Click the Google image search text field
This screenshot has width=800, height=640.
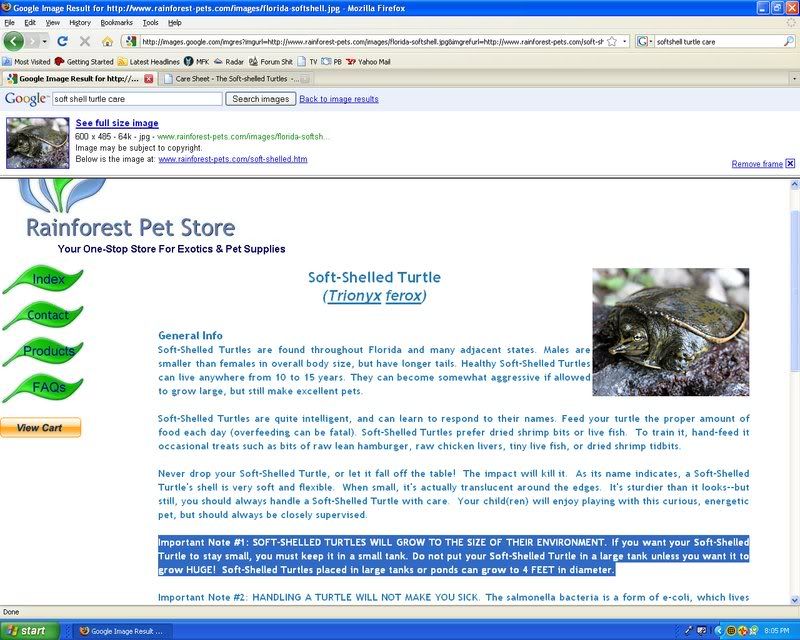[136, 99]
